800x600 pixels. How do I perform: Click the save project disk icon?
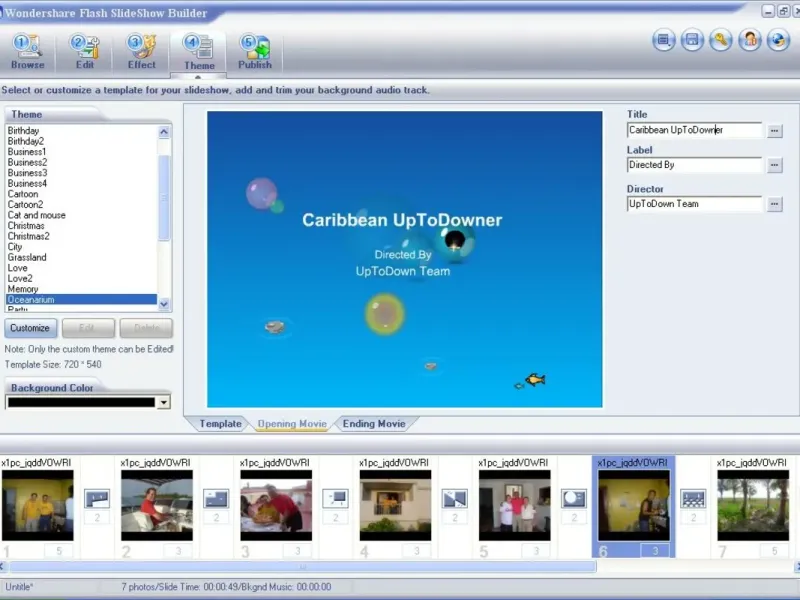click(x=692, y=40)
